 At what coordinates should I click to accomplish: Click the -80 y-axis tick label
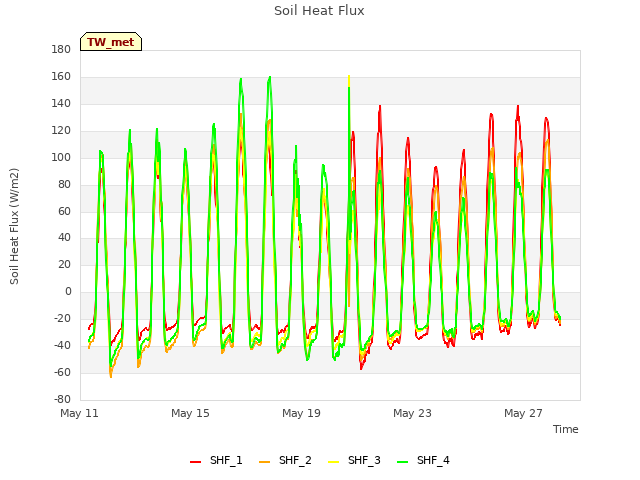(62, 399)
